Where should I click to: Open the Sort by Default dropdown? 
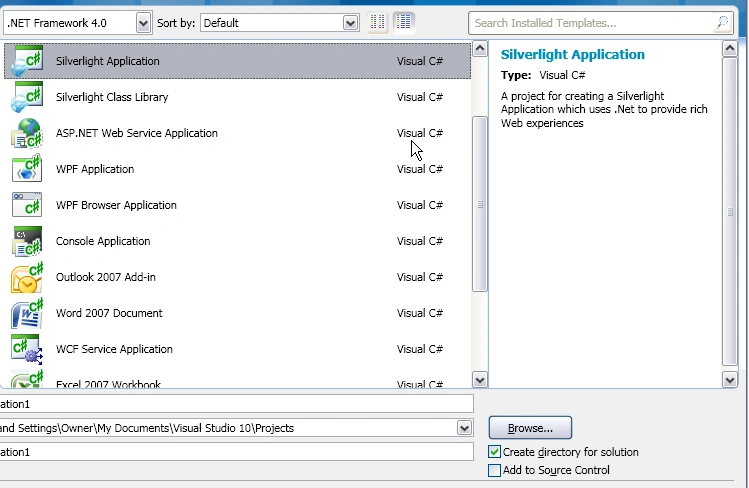[x=350, y=23]
